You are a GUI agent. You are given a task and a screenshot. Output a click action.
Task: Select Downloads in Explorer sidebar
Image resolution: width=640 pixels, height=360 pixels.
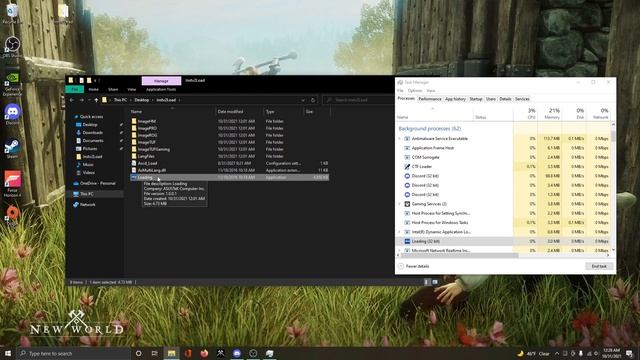[x=92, y=133]
